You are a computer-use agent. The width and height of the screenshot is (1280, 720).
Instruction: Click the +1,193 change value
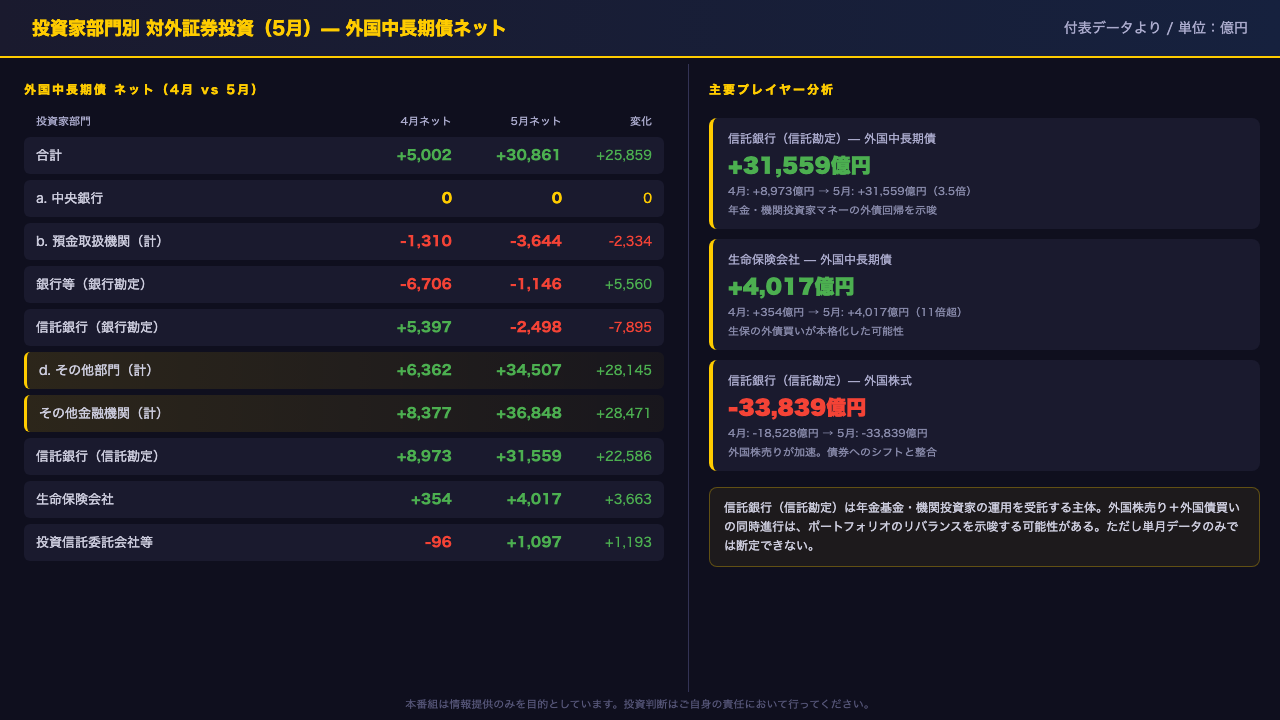(x=628, y=543)
